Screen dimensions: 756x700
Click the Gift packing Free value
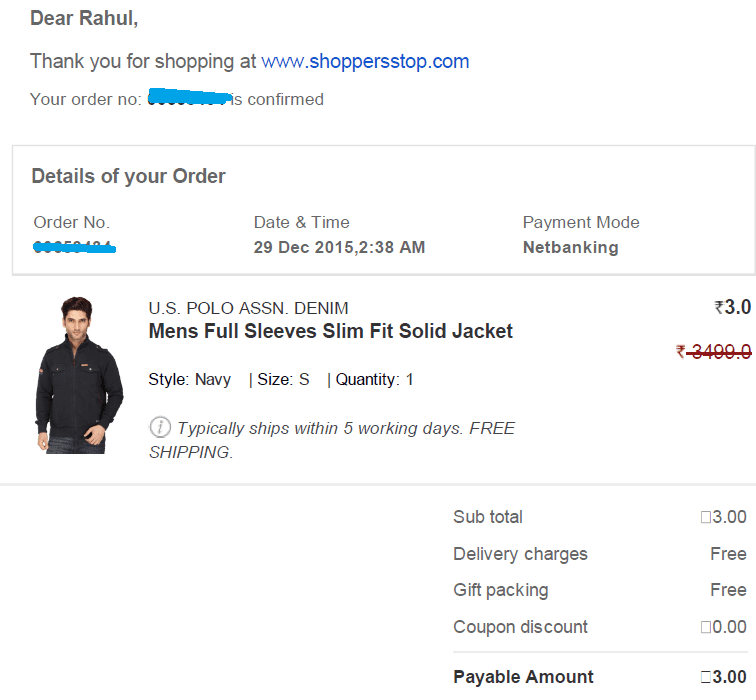tap(729, 590)
